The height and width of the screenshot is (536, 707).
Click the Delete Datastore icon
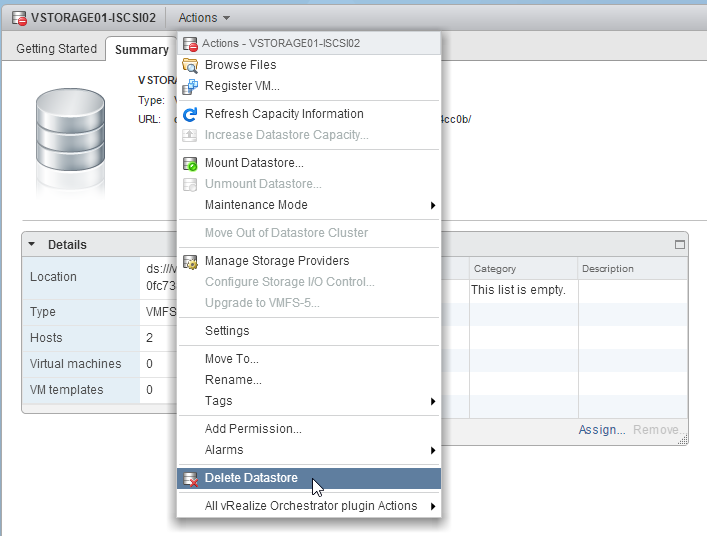tap(190, 479)
